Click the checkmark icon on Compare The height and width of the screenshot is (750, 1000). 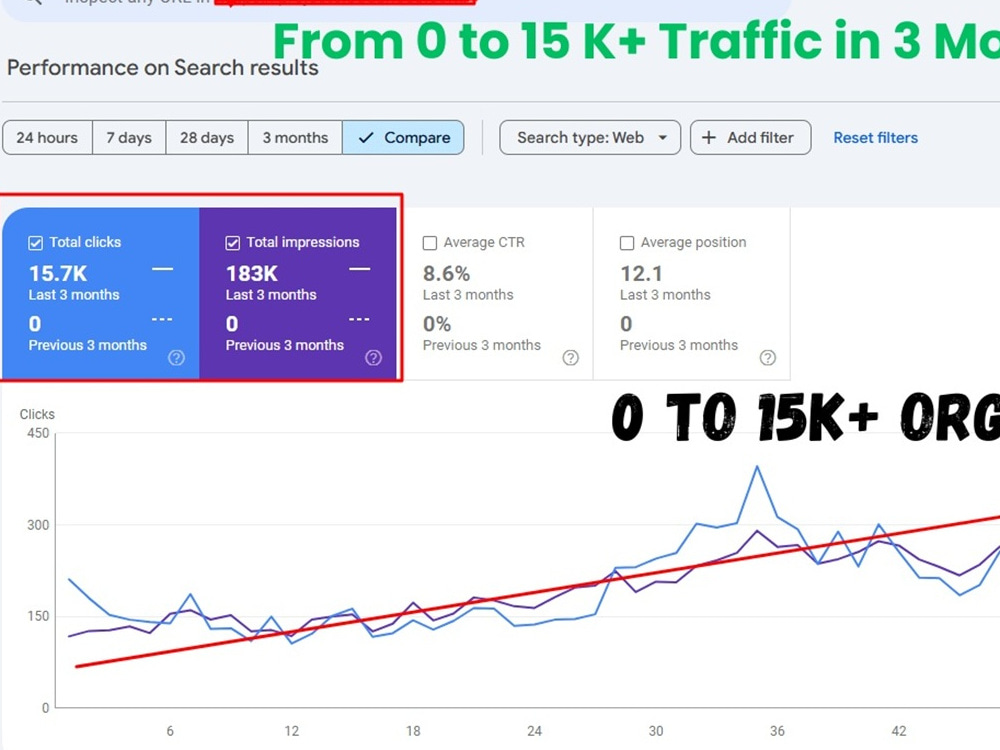pos(365,138)
